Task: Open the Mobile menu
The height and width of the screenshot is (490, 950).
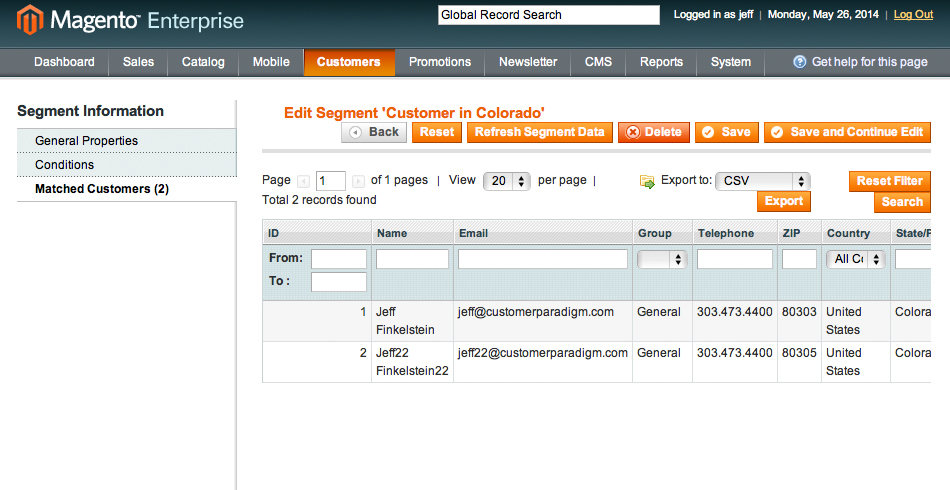Action: coord(271,62)
